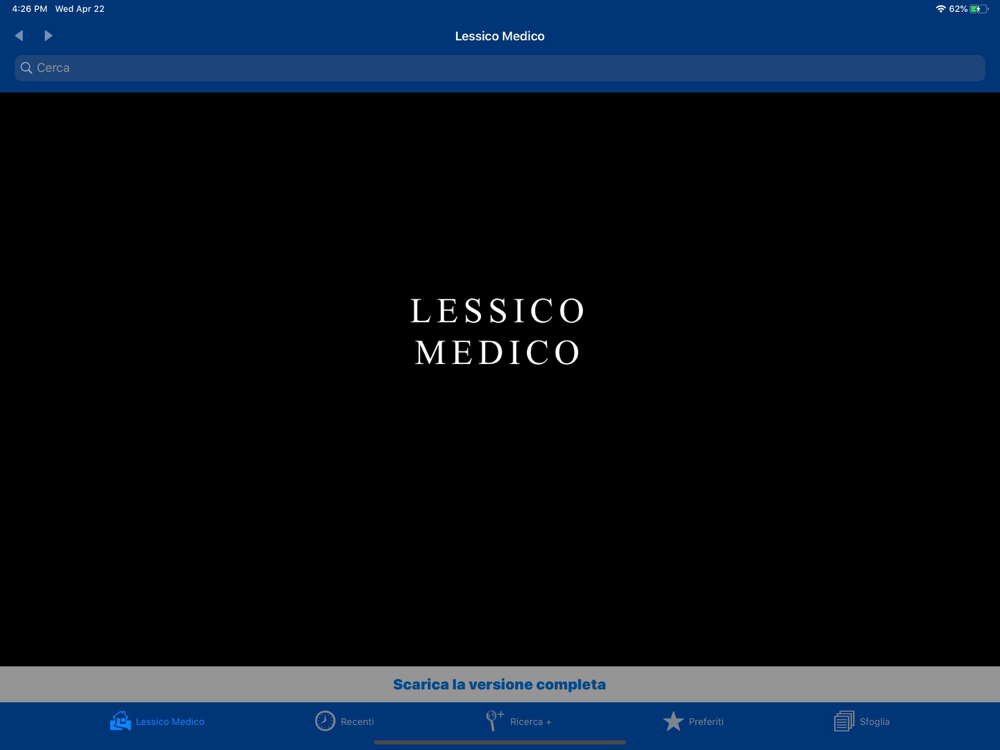Open the Recenti tab
1000x750 pixels.
[x=344, y=721]
